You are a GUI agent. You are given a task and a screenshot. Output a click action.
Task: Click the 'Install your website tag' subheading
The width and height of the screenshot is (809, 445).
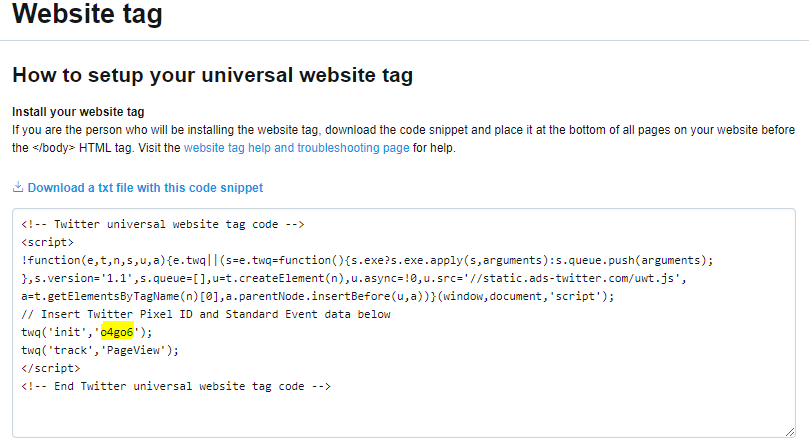[78, 112]
